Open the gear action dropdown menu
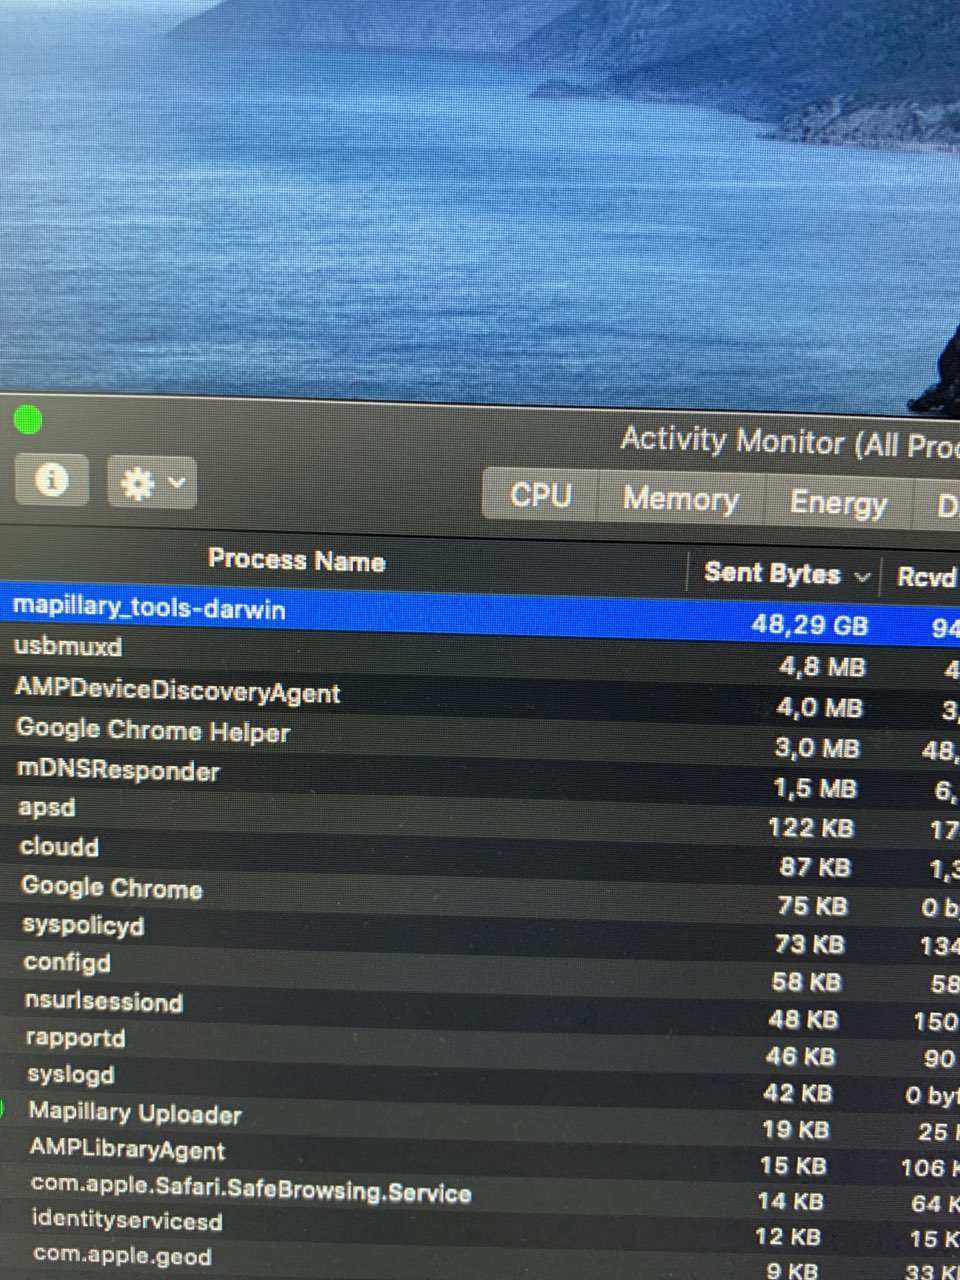Screen dimensions: 960x1280 [152, 484]
